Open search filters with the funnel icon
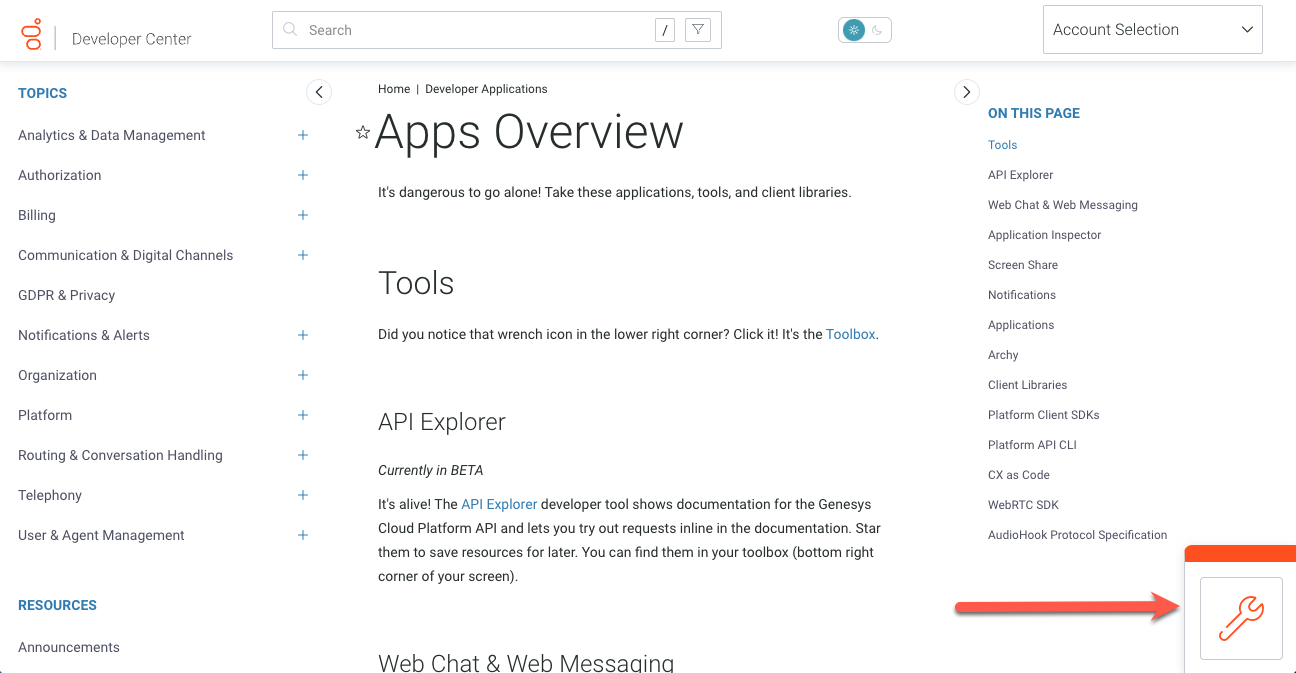This screenshot has width=1296, height=673. (x=697, y=29)
